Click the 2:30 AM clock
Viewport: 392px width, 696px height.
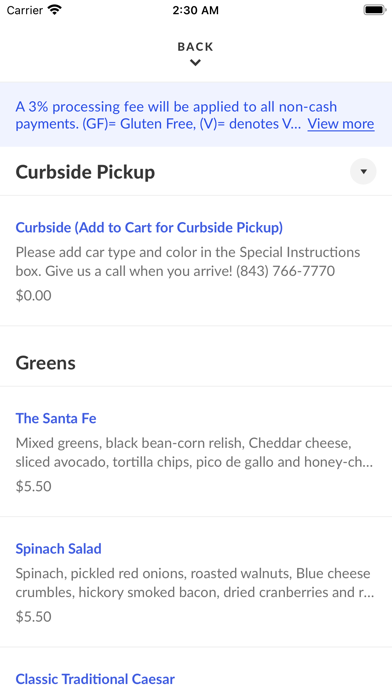pyautogui.click(x=196, y=10)
